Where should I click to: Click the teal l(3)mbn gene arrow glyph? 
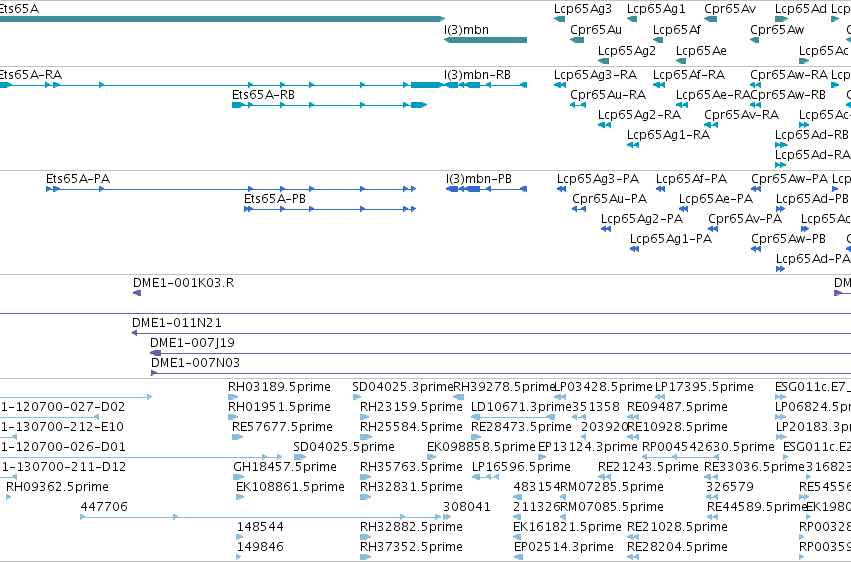[485, 40]
